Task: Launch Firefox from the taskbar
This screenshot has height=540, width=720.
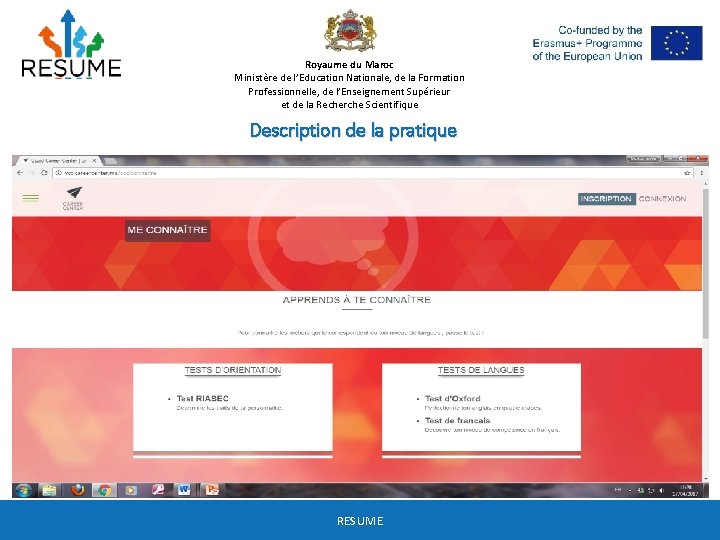Action: [78, 490]
